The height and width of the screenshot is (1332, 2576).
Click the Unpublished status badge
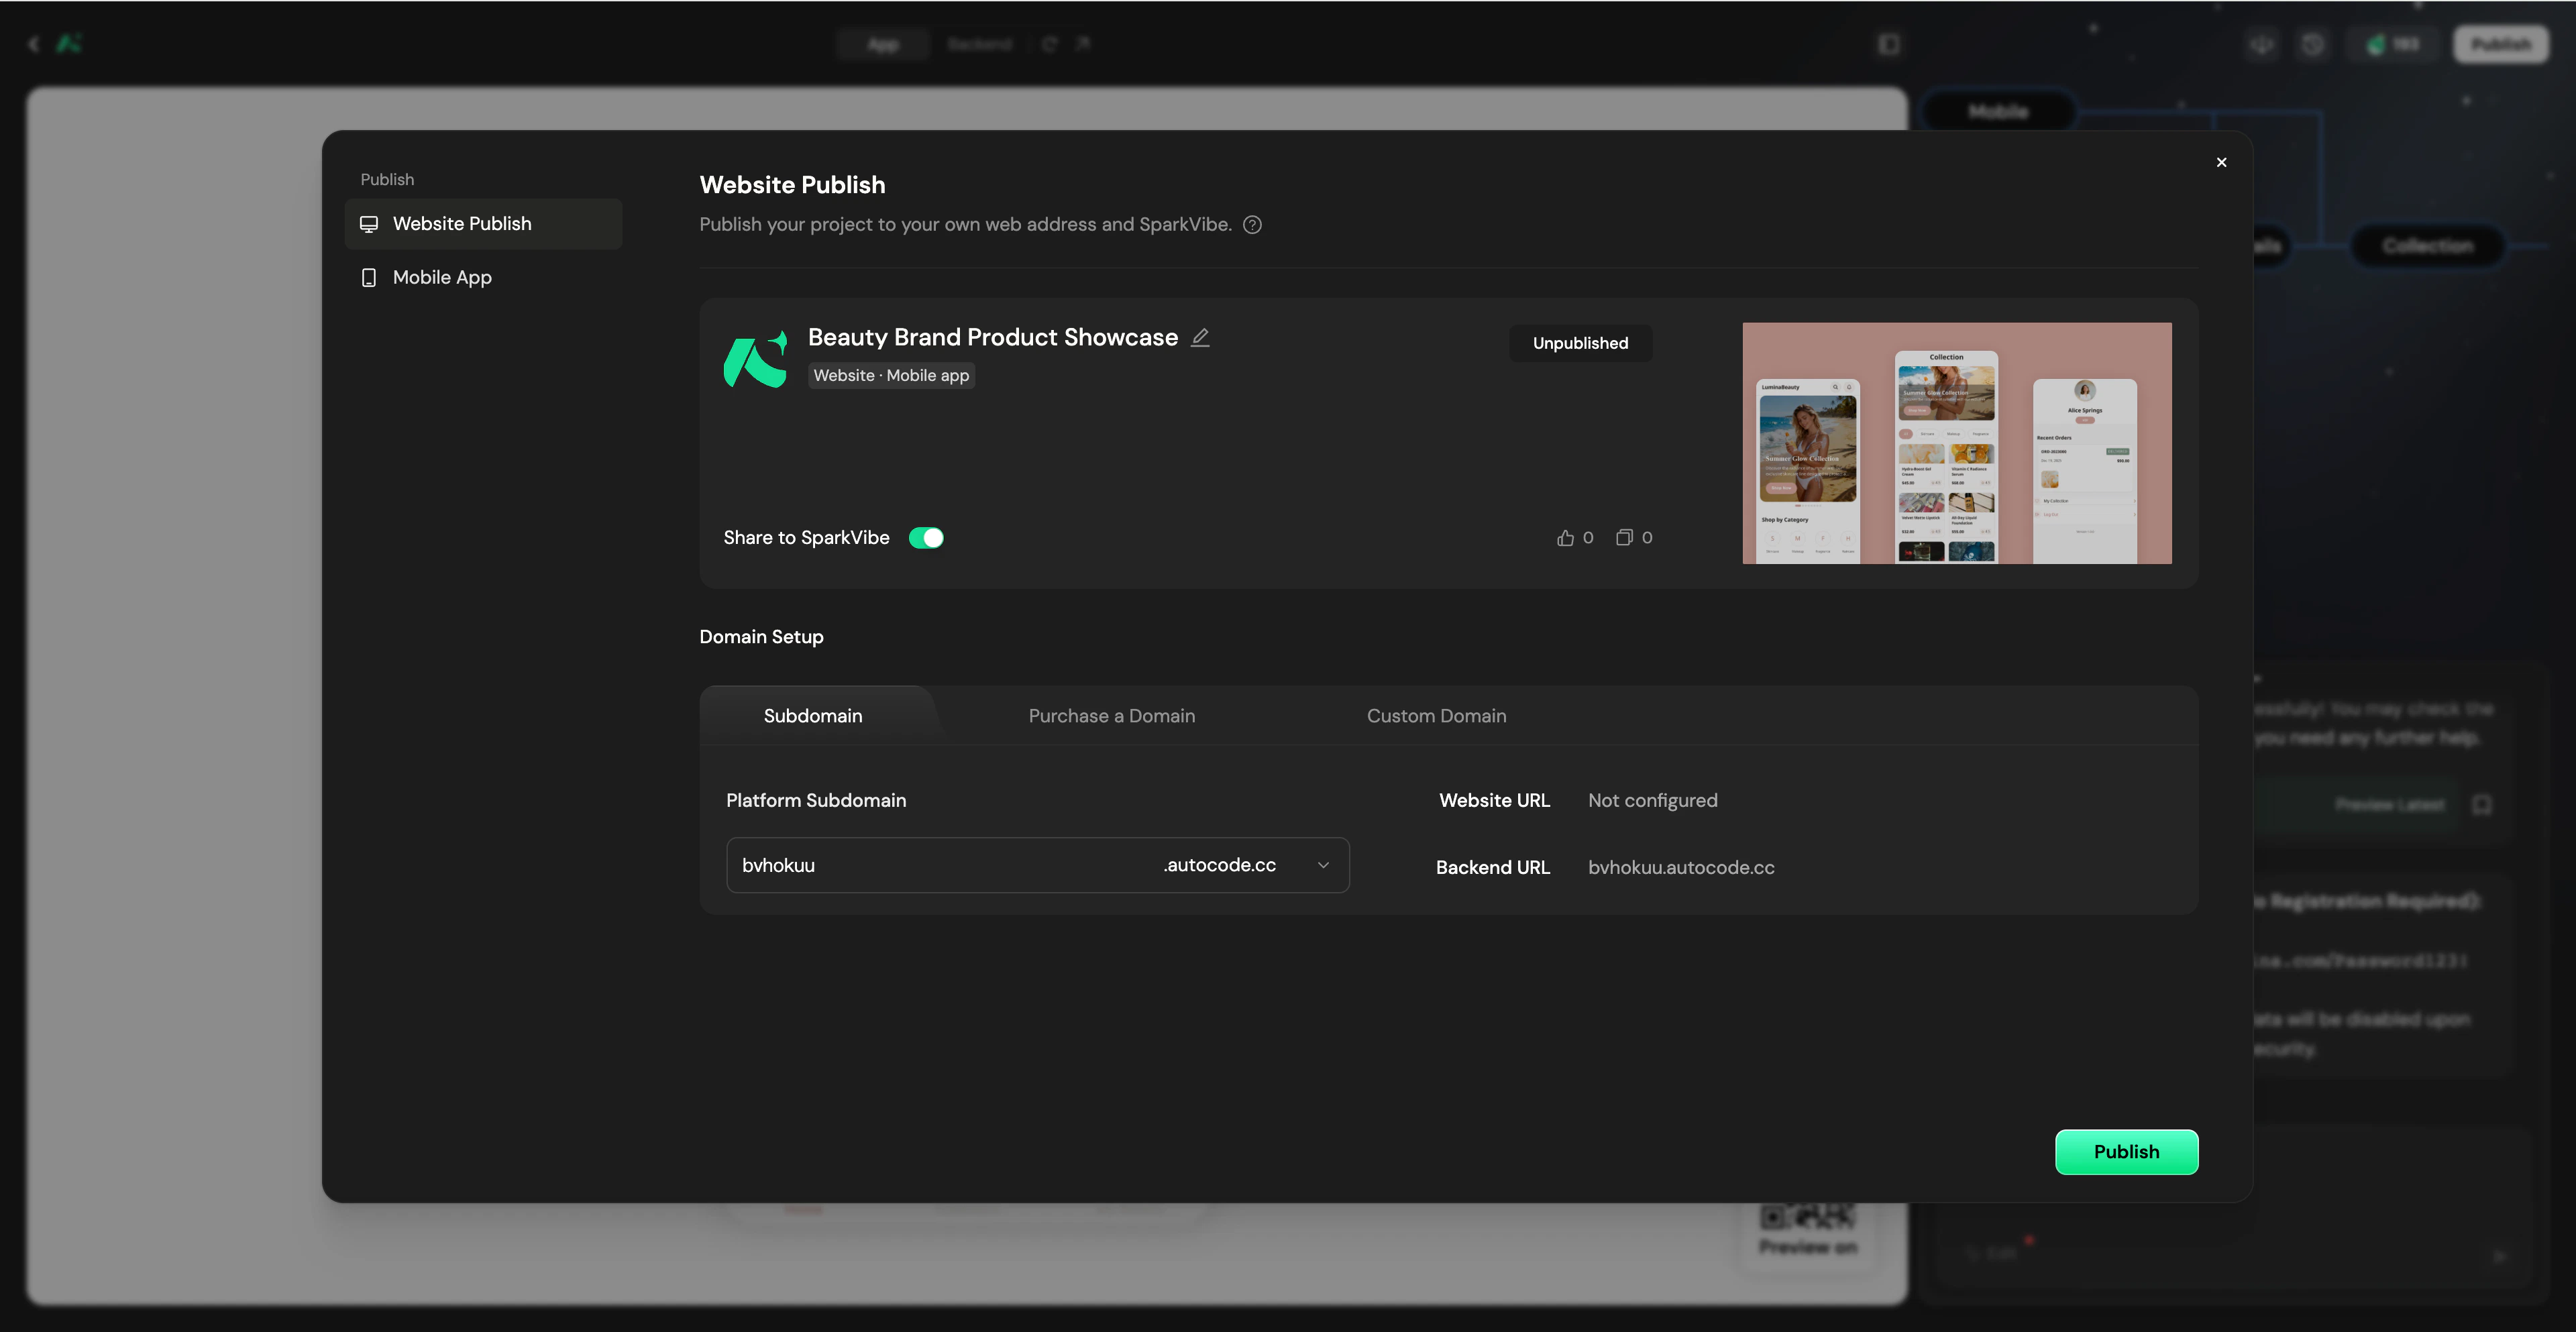coord(1580,343)
